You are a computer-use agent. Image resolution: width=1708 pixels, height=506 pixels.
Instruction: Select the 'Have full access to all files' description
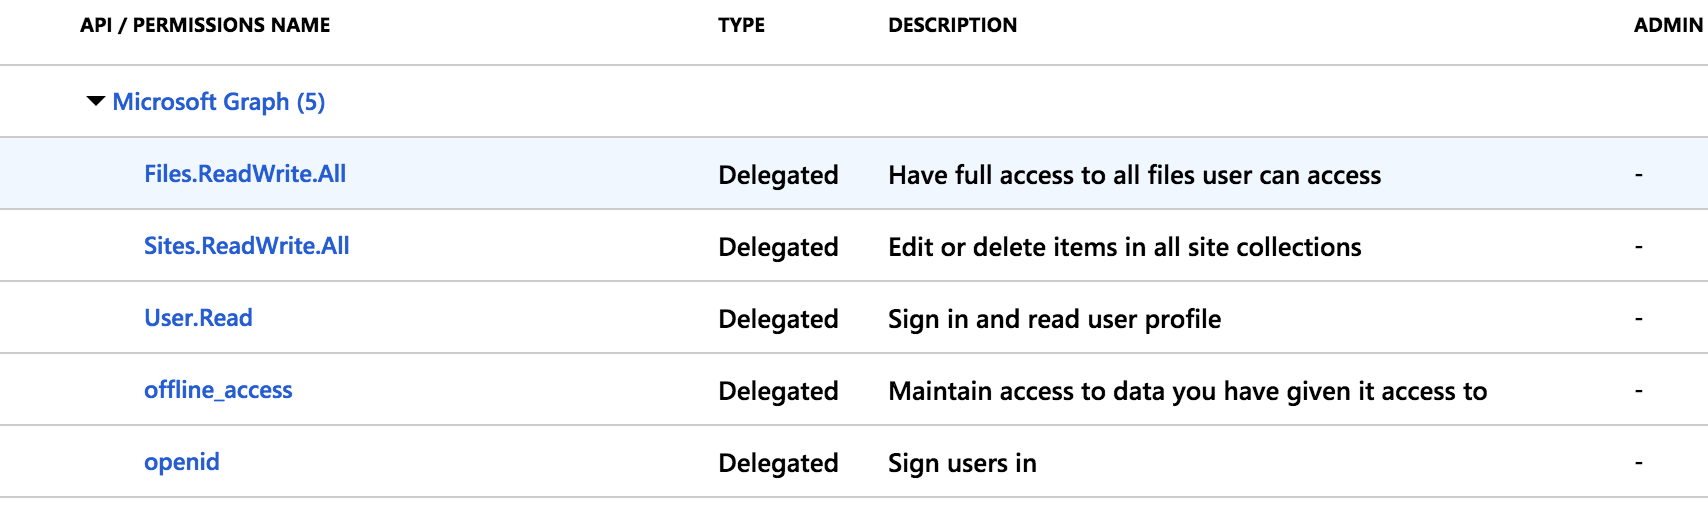click(x=1134, y=176)
